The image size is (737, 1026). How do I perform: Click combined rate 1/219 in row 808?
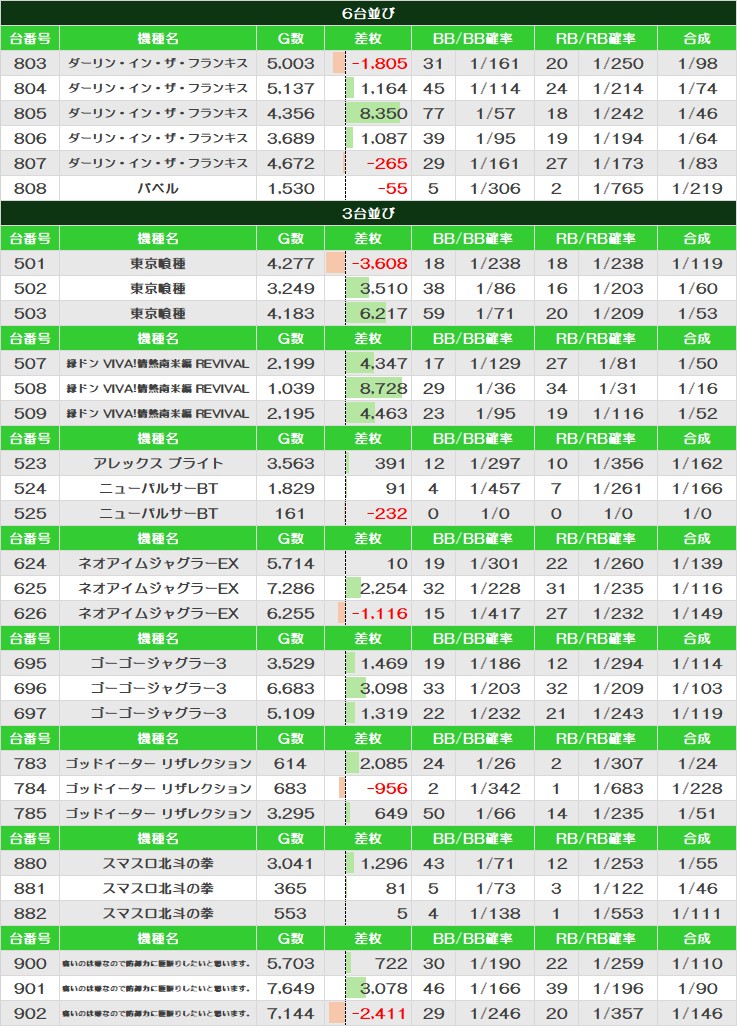coord(698,188)
